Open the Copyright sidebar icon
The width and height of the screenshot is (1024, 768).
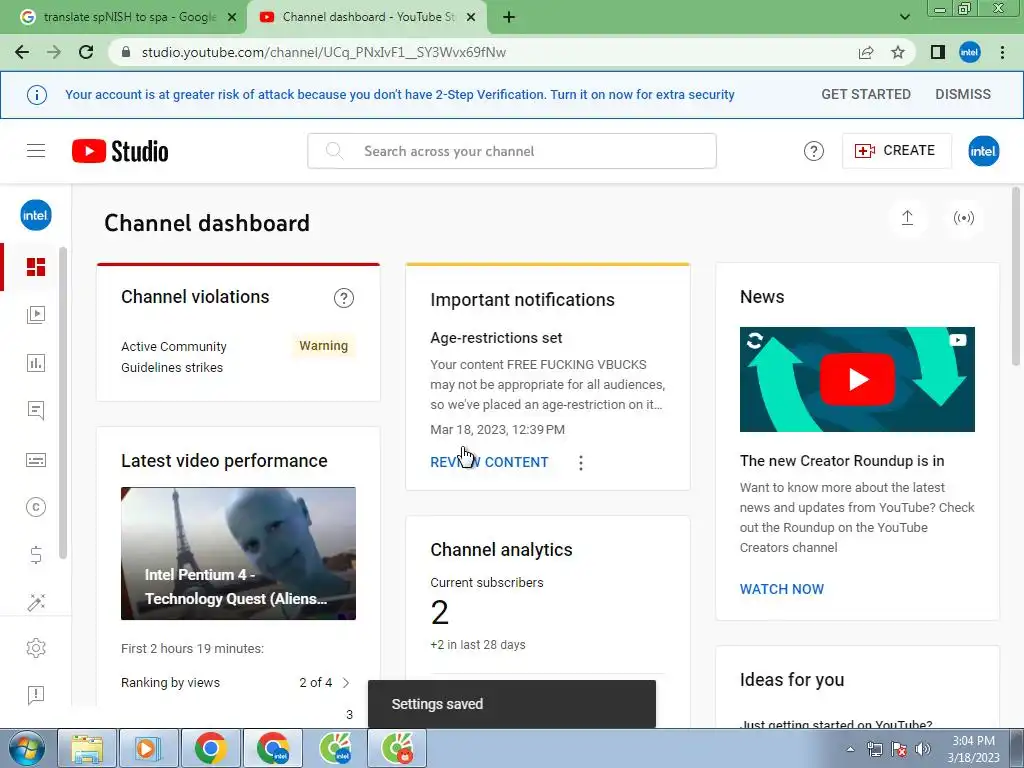pos(36,507)
